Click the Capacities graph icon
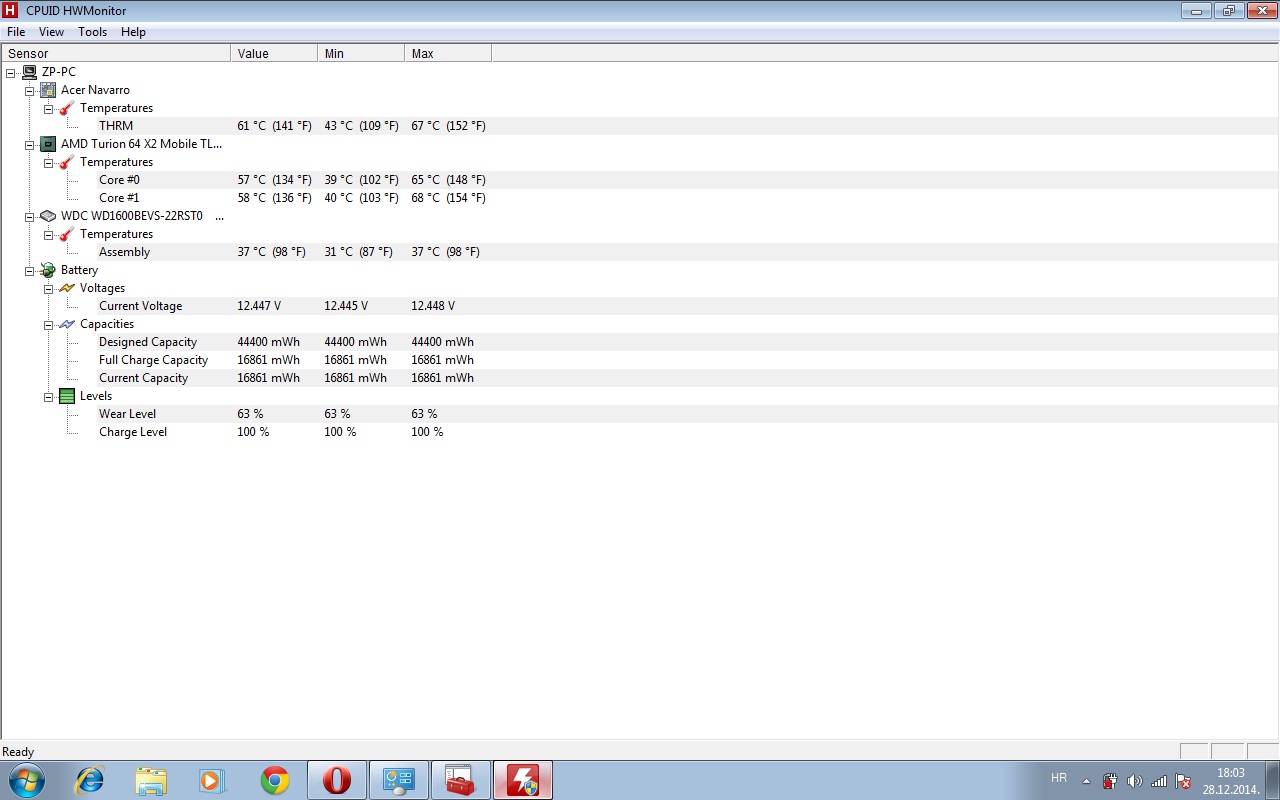 [x=67, y=324]
